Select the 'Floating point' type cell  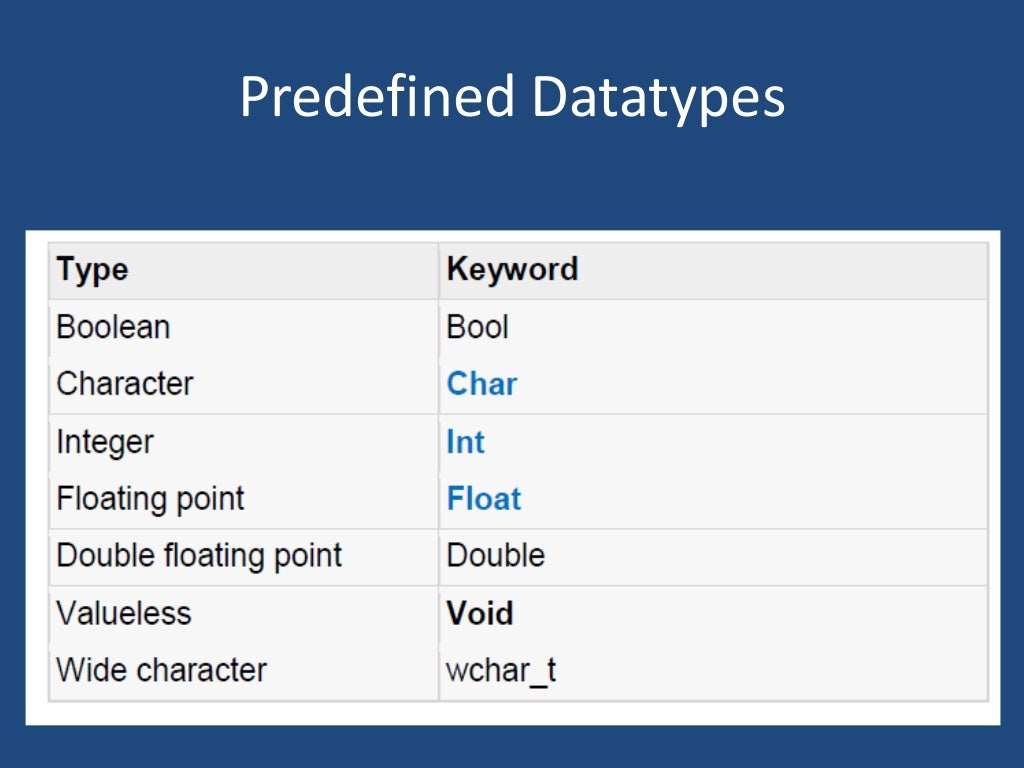tap(150, 499)
